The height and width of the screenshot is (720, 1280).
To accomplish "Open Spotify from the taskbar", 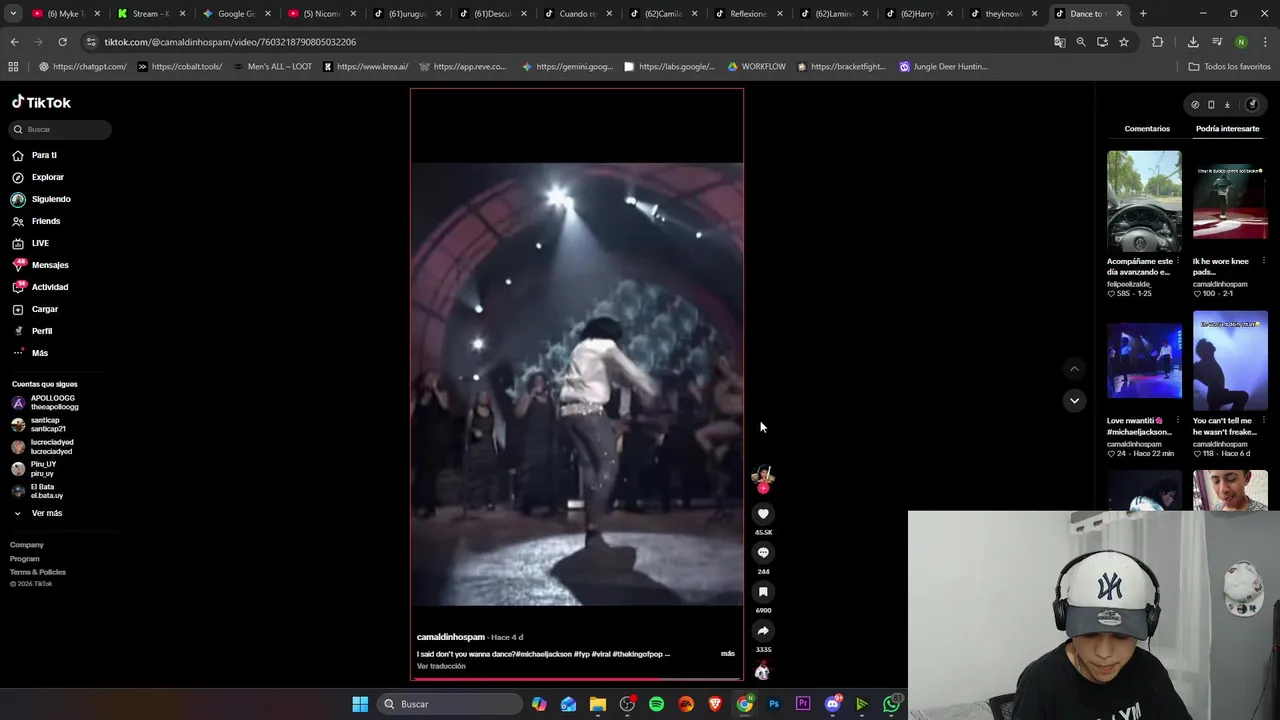I will click(x=656, y=704).
